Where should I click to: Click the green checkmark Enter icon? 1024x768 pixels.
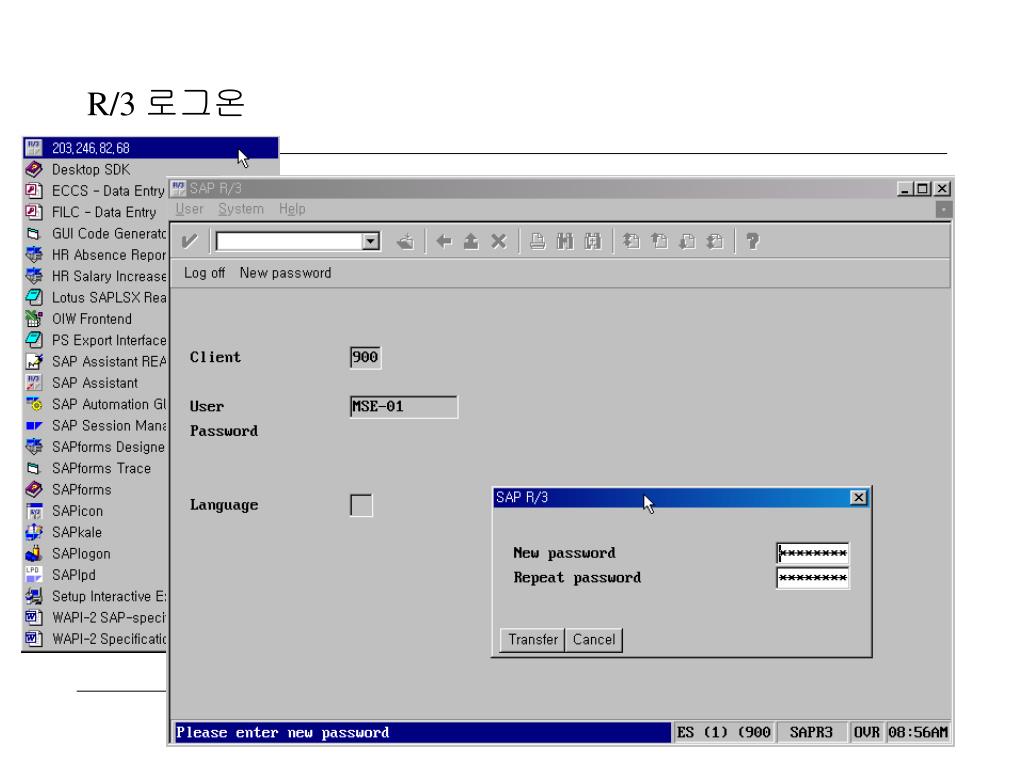190,242
